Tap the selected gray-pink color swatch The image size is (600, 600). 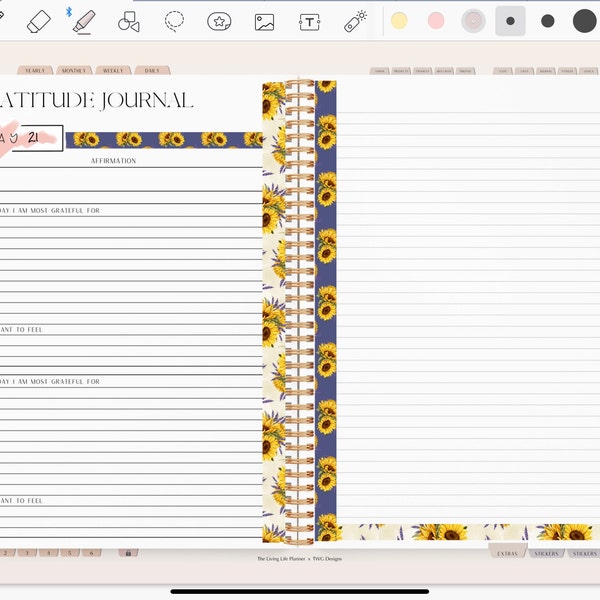[x=473, y=21]
